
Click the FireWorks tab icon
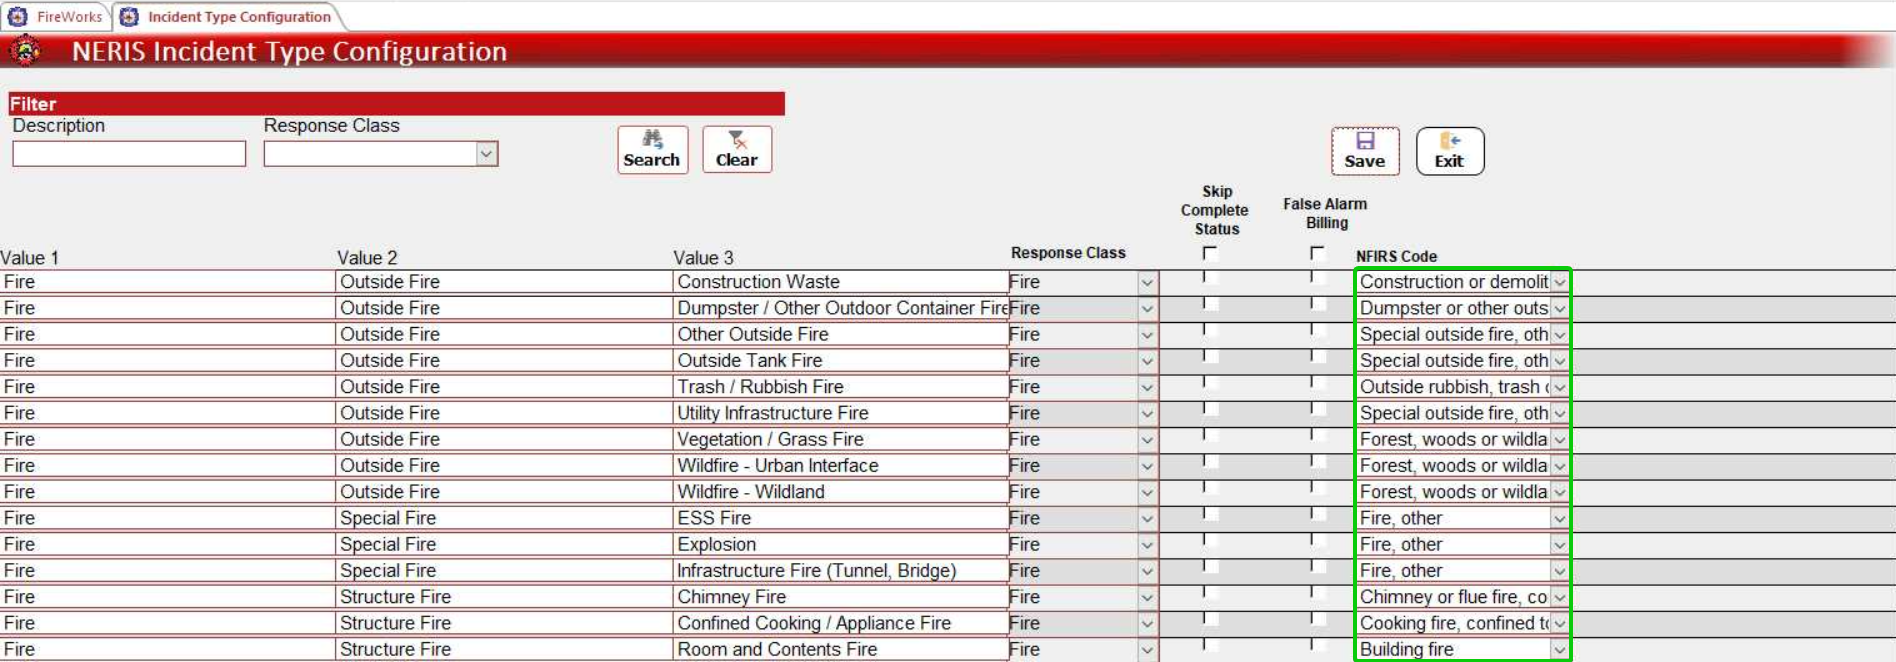coord(18,16)
